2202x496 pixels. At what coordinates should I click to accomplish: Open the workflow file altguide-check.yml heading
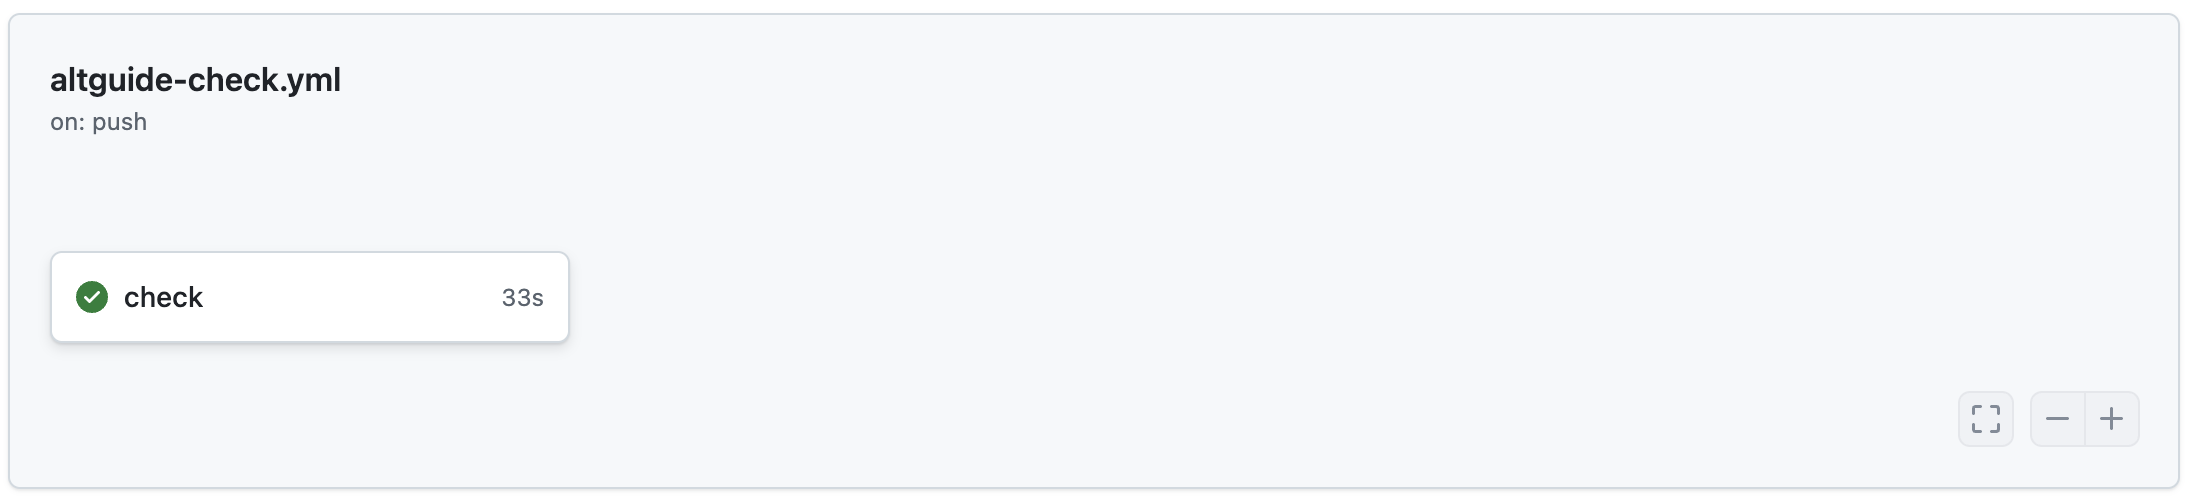tap(195, 80)
